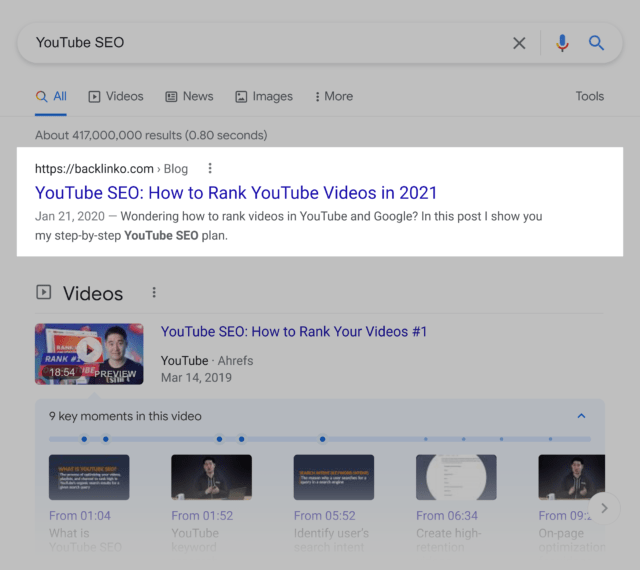This screenshot has height=570, width=640.
Task: Click into the YouTube SEO search field
Action: [260, 43]
